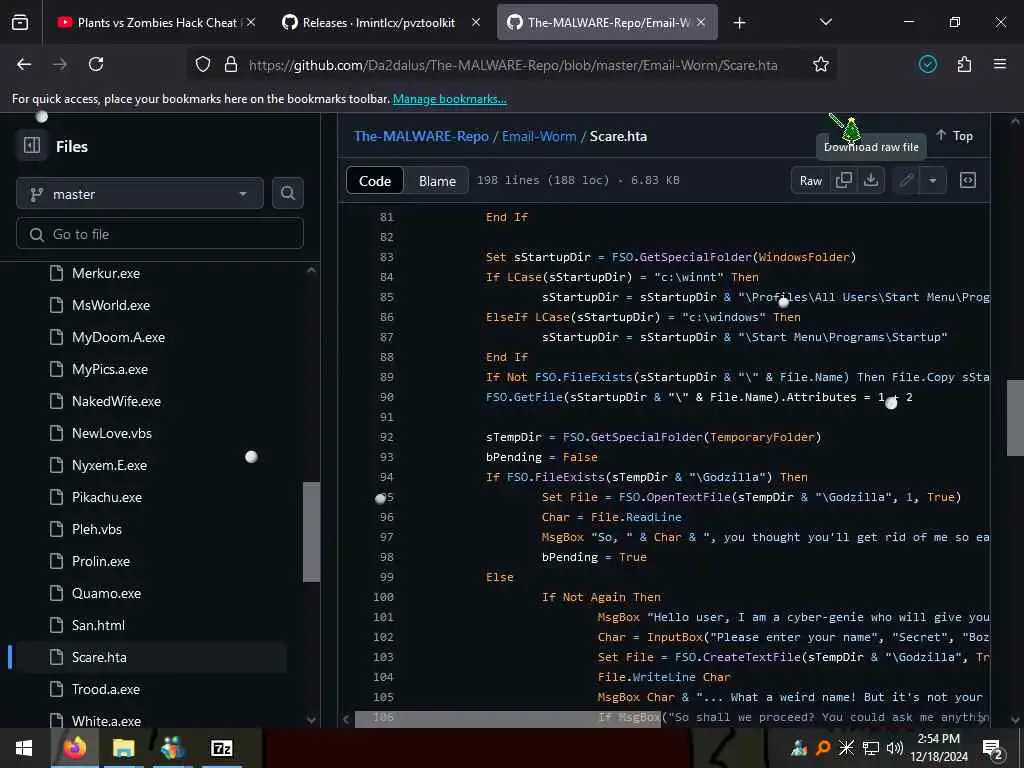Open Nyxem.E.exe in file tree
Screen dimensions: 1024x768
pos(109,465)
